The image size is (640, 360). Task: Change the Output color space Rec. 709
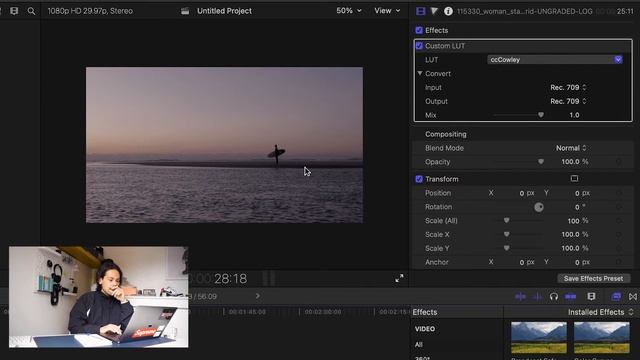pyautogui.click(x=568, y=101)
